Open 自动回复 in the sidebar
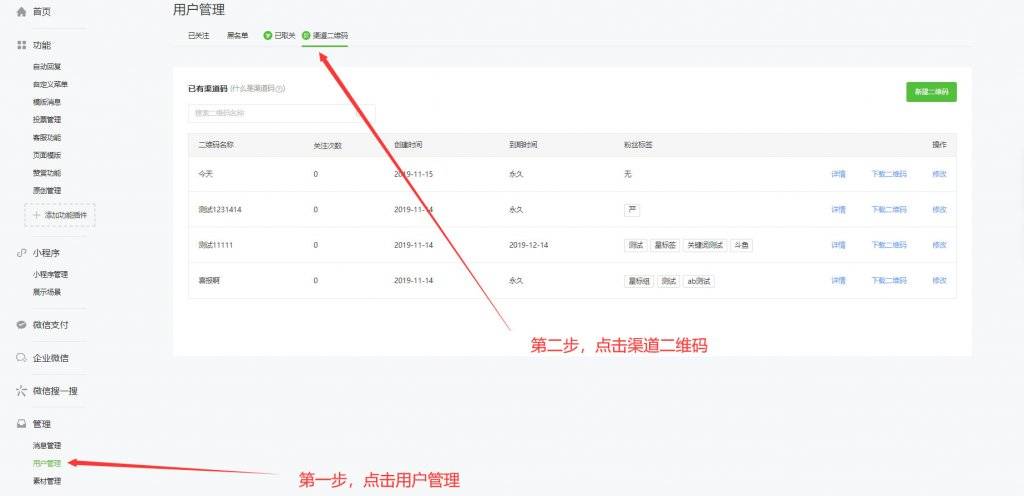The width and height of the screenshot is (1024, 496). (x=46, y=66)
